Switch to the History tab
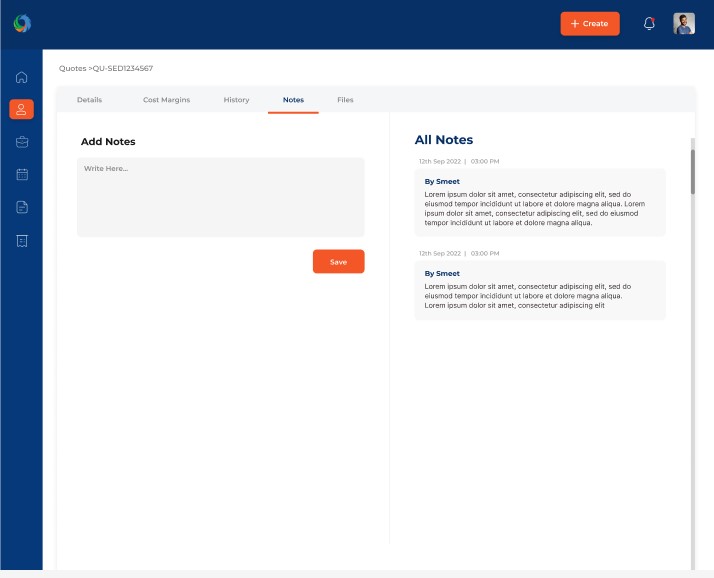 (x=236, y=100)
